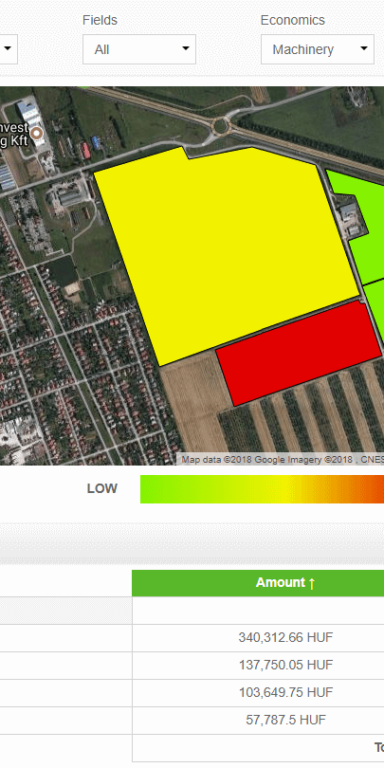Image resolution: width=384 pixels, height=768 pixels.
Task: Click the Map data Google Imagery attribution
Action: [281, 460]
